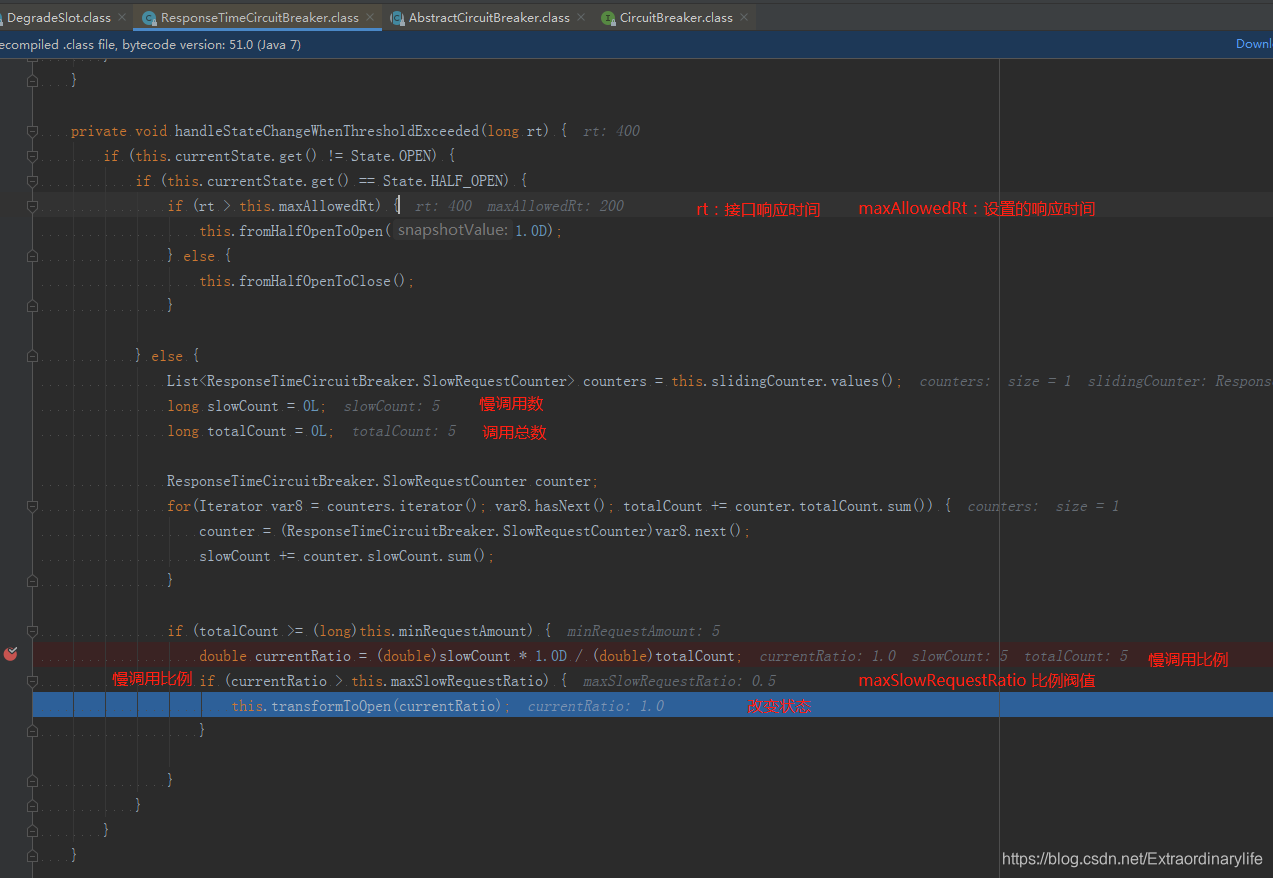Click the fromHalfOpenToOpen call
Image resolution: width=1273 pixels, height=878 pixels.
[x=311, y=231]
